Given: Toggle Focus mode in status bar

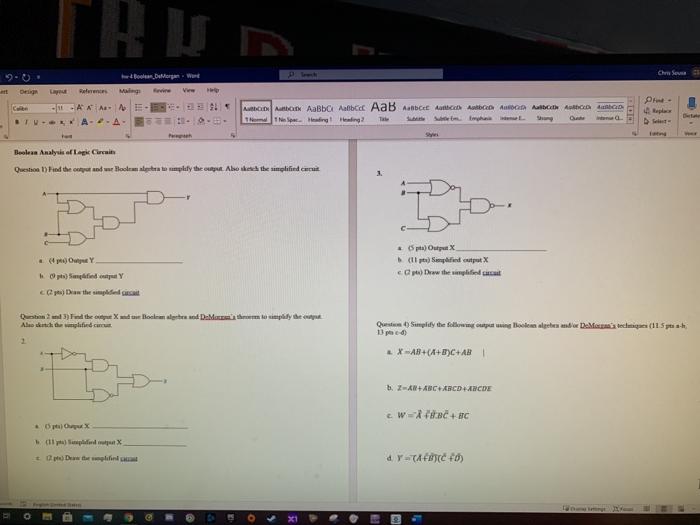Looking at the screenshot, I should click(x=623, y=508).
